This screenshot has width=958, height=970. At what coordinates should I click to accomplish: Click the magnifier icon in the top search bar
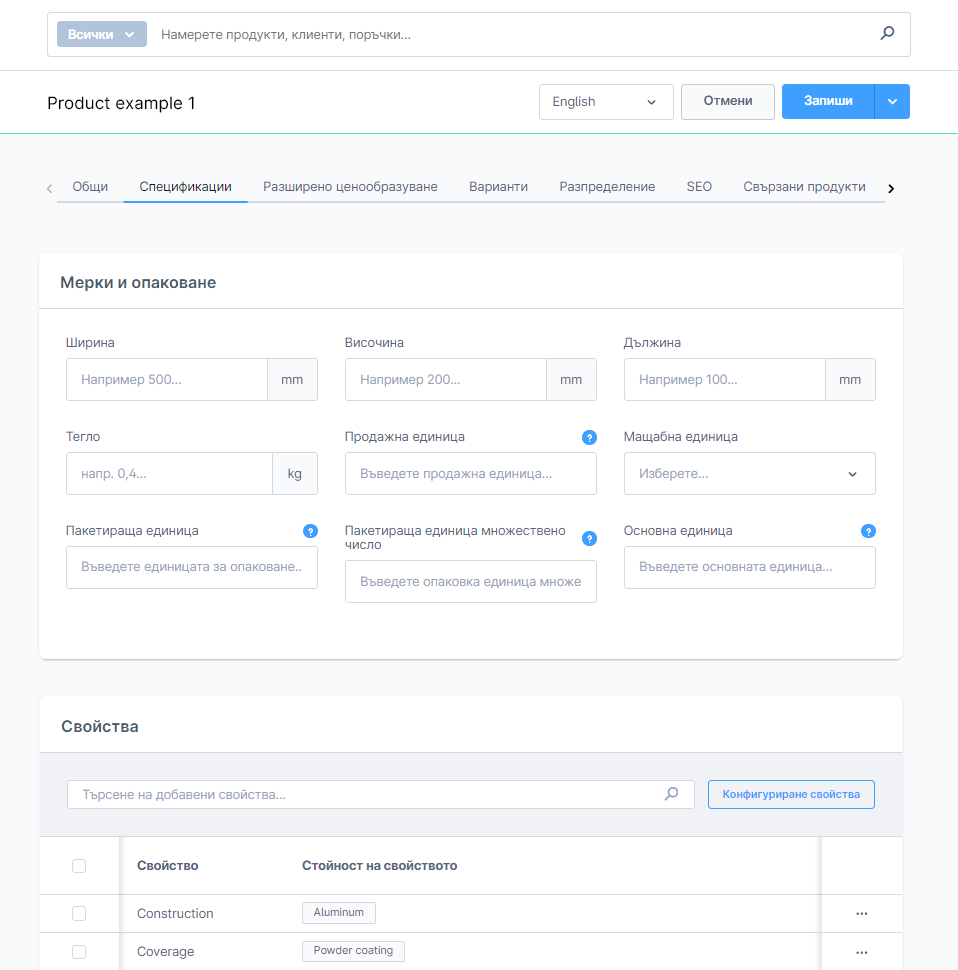tap(887, 34)
